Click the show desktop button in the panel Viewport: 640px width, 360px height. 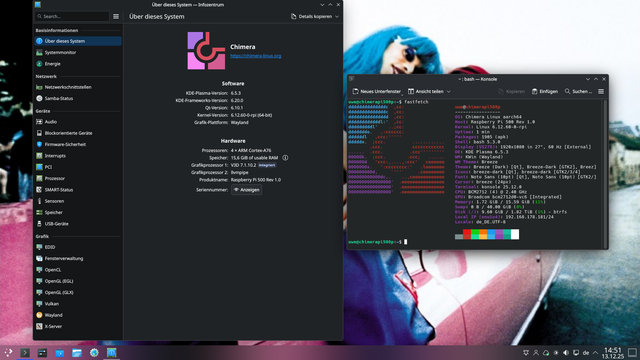tap(632, 353)
